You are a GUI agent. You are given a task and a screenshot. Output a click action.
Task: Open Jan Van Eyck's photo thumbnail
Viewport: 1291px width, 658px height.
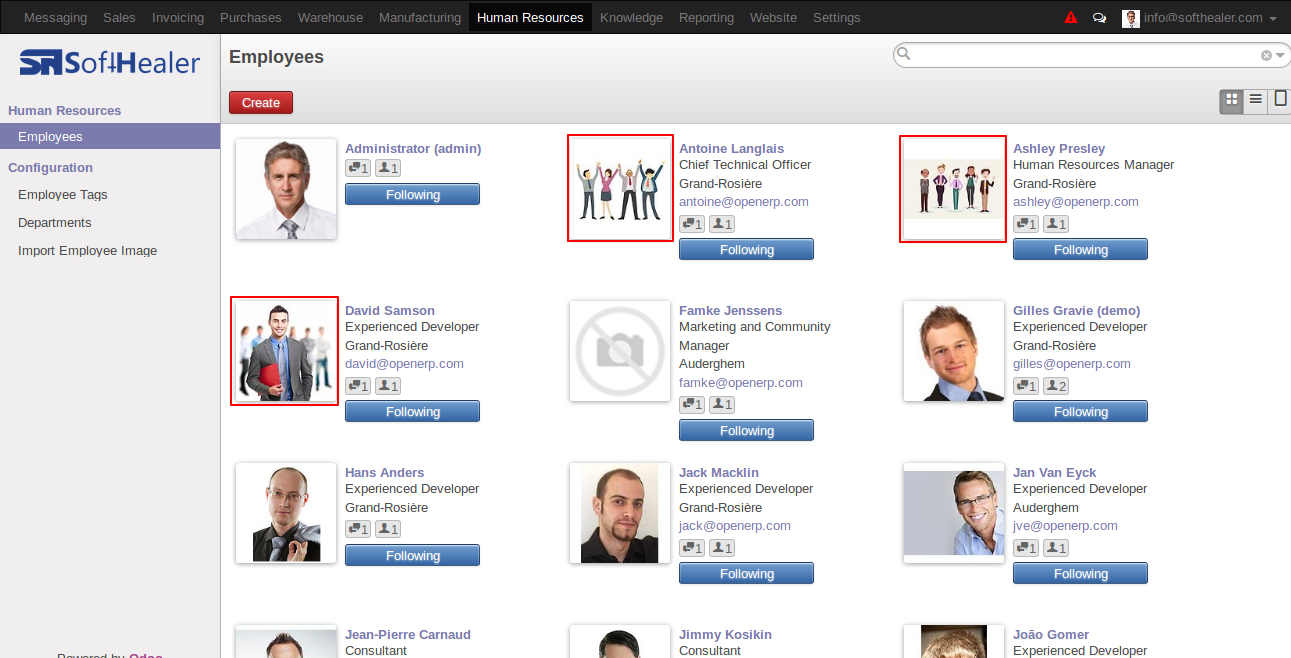tap(954, 513)
